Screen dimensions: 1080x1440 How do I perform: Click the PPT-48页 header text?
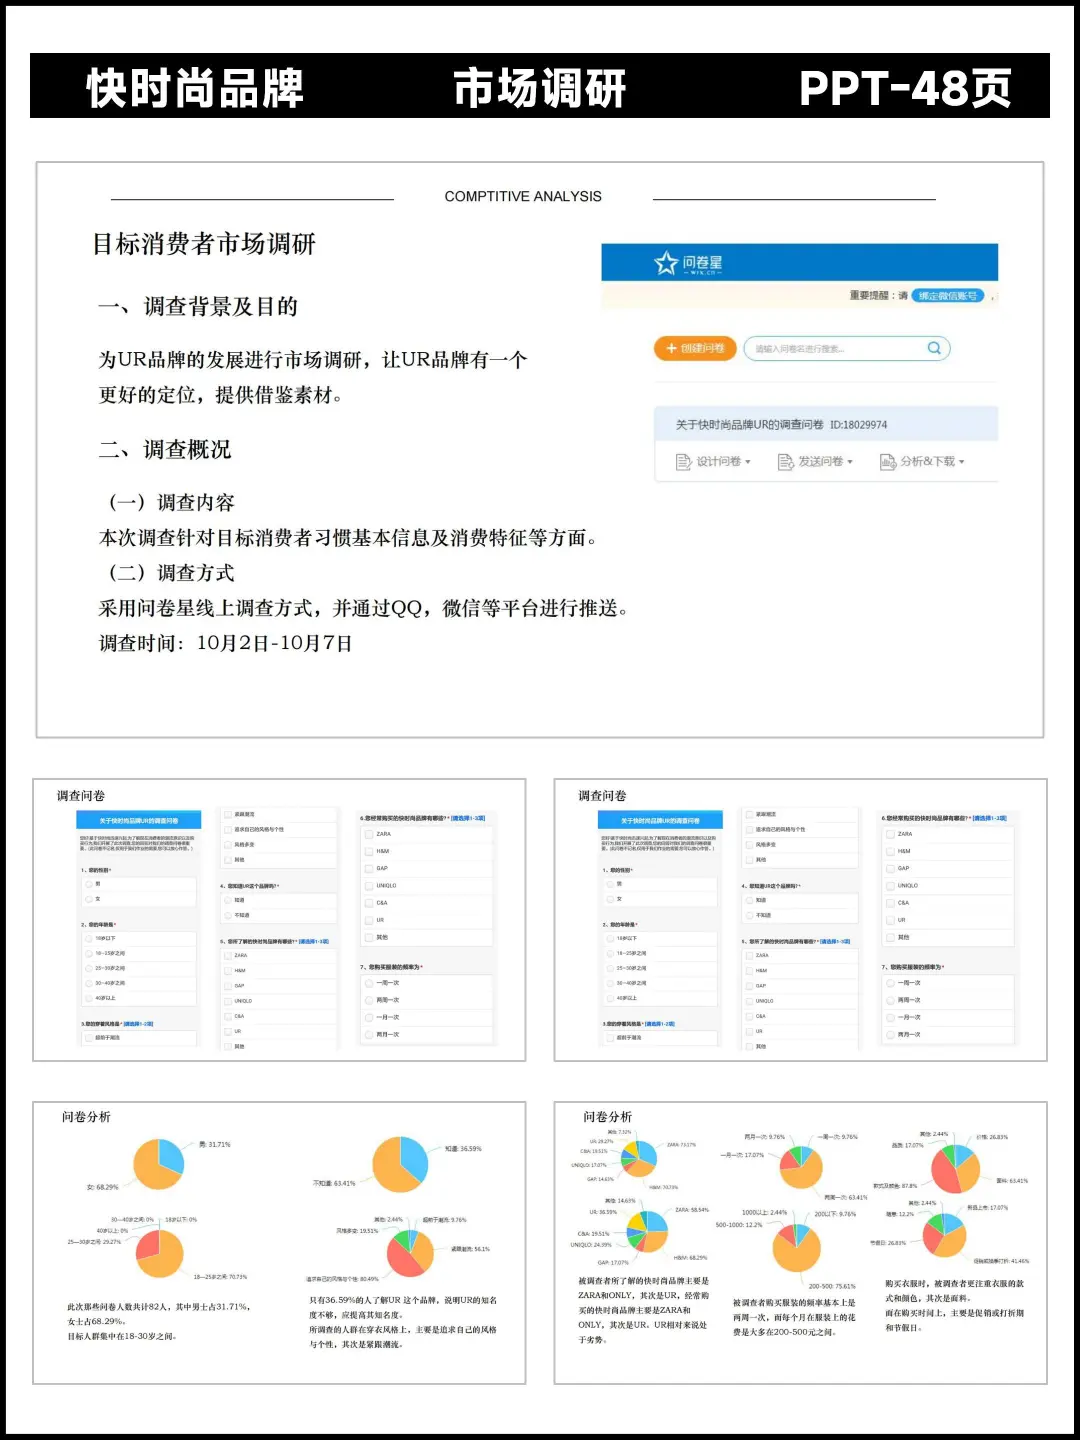(906, 88)
